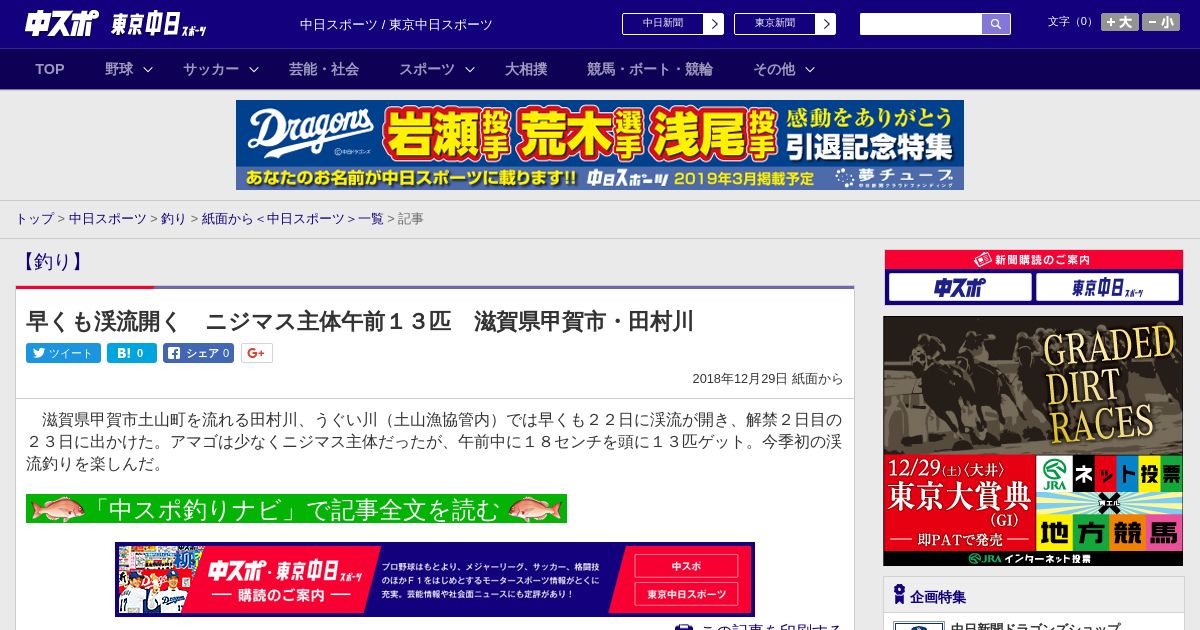Expand the 野球 dropdown chevron
Screen dimensions: 1200x630
tap(148, 69)
